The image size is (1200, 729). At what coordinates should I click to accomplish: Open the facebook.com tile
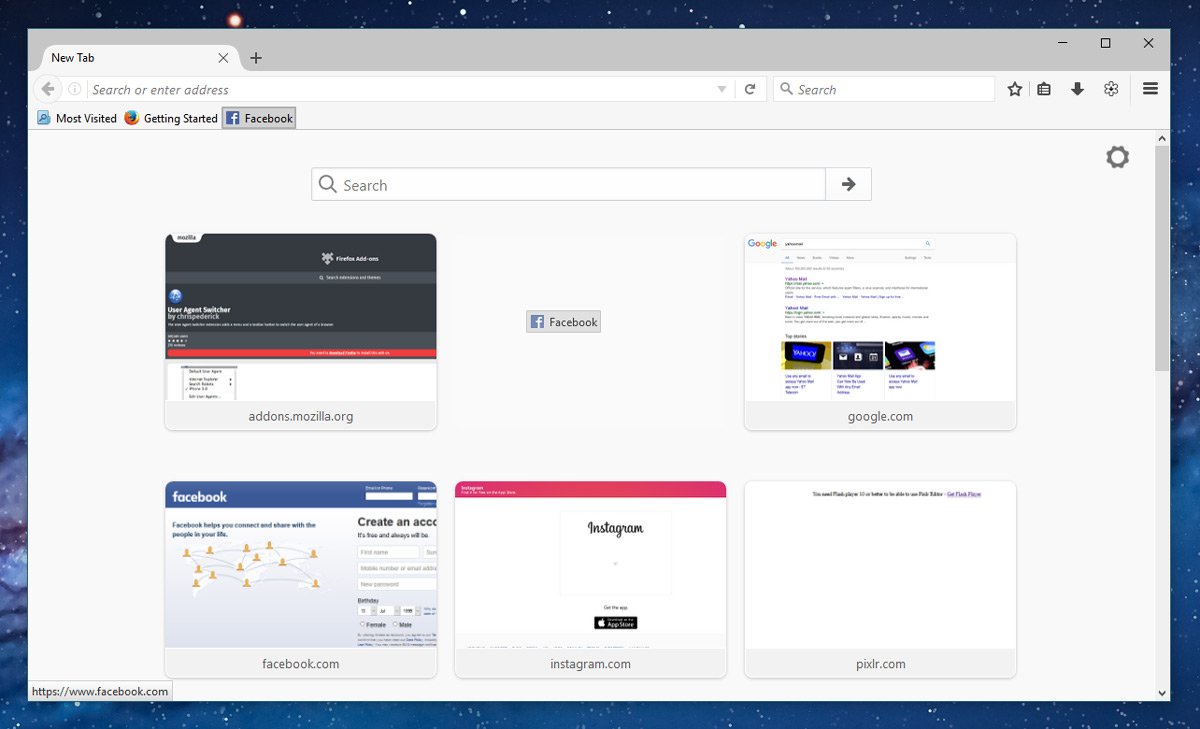coord(301,579)
